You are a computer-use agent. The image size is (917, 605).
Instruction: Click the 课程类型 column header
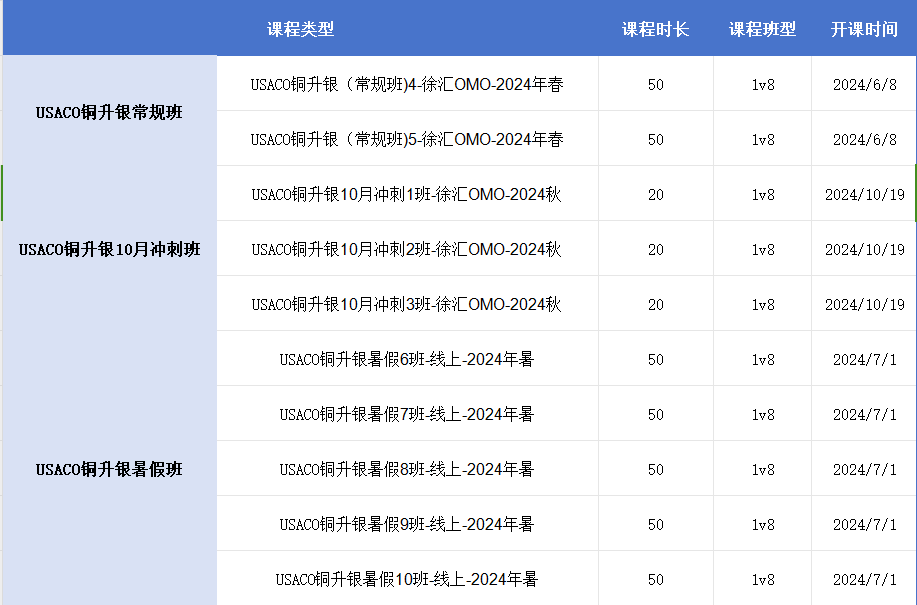(300, 29)
